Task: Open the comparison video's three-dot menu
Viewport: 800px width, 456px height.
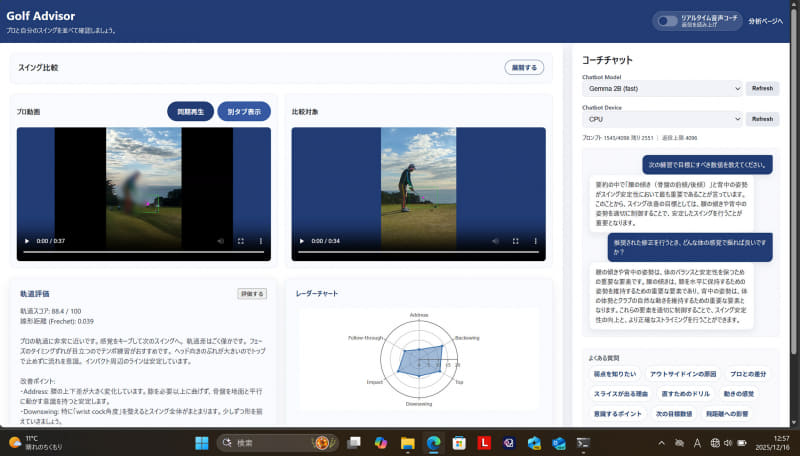Action: tap(535, 241)
